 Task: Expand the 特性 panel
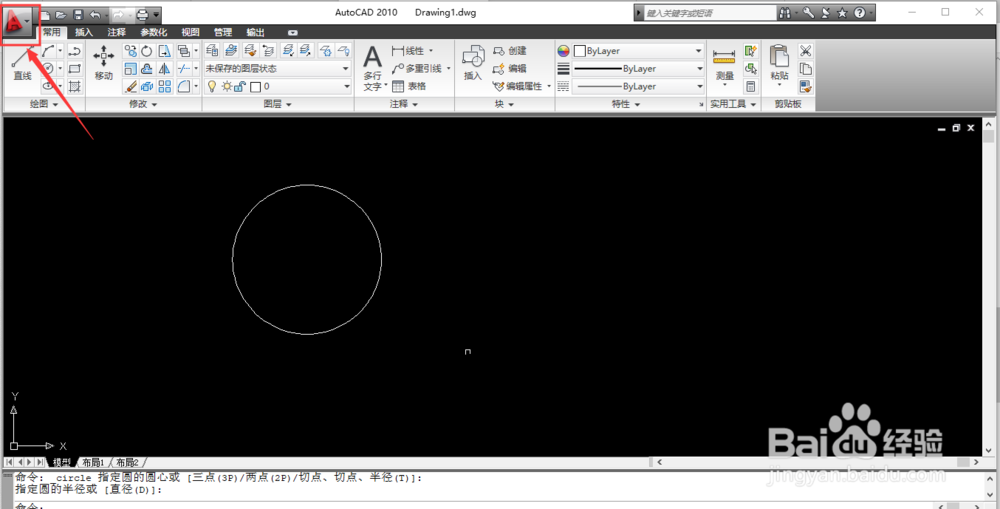[625, 104]
